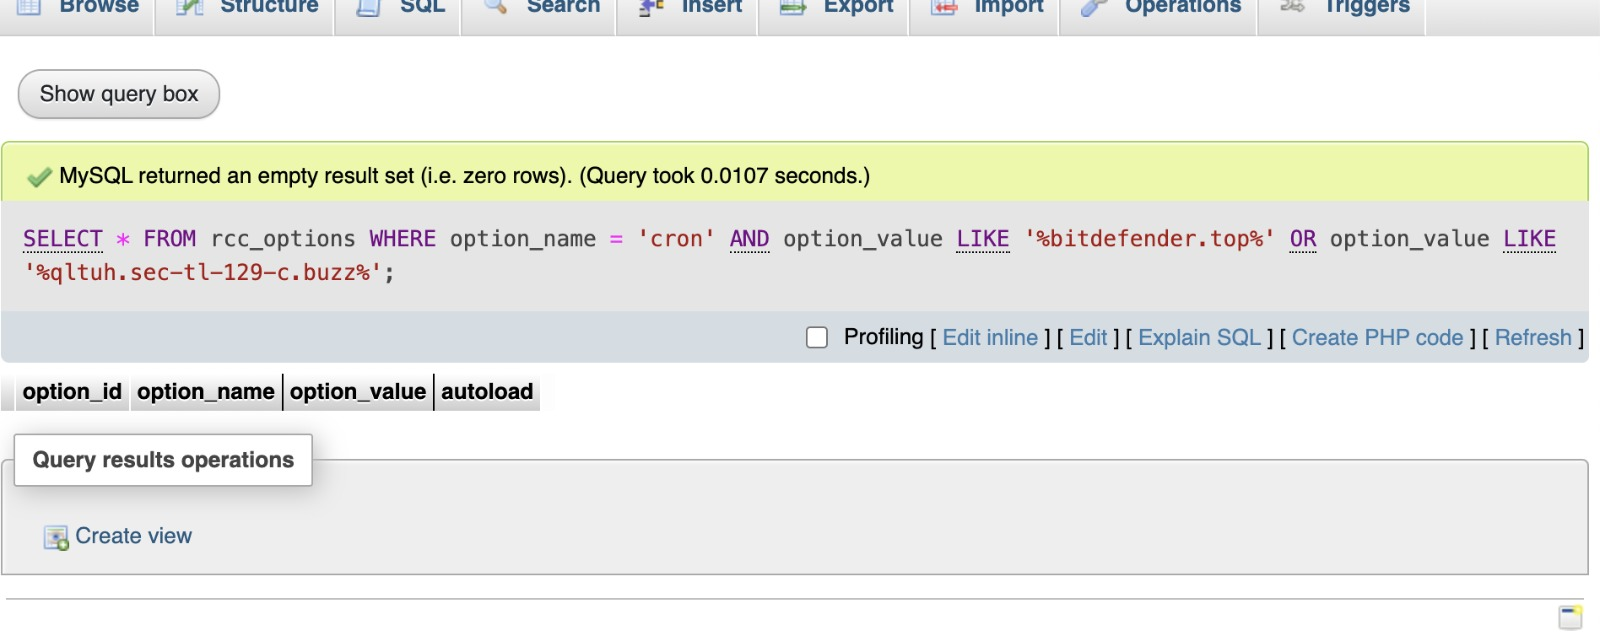This screenshot has width=1600, height=636.
Task: Open the console icon at bottom right
Action: pyautogui.click(x=1570, y=616)
